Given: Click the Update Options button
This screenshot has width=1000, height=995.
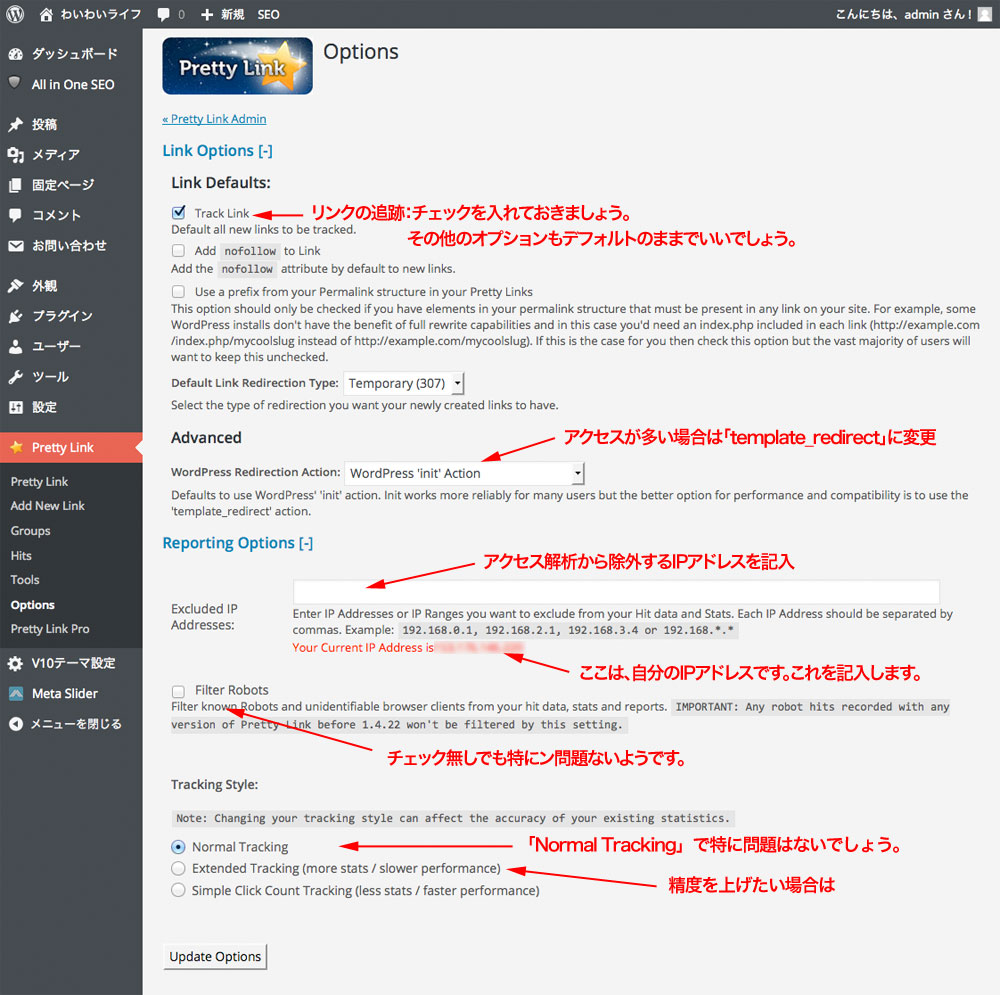Looking at the screenshot, I should point(215,957).
